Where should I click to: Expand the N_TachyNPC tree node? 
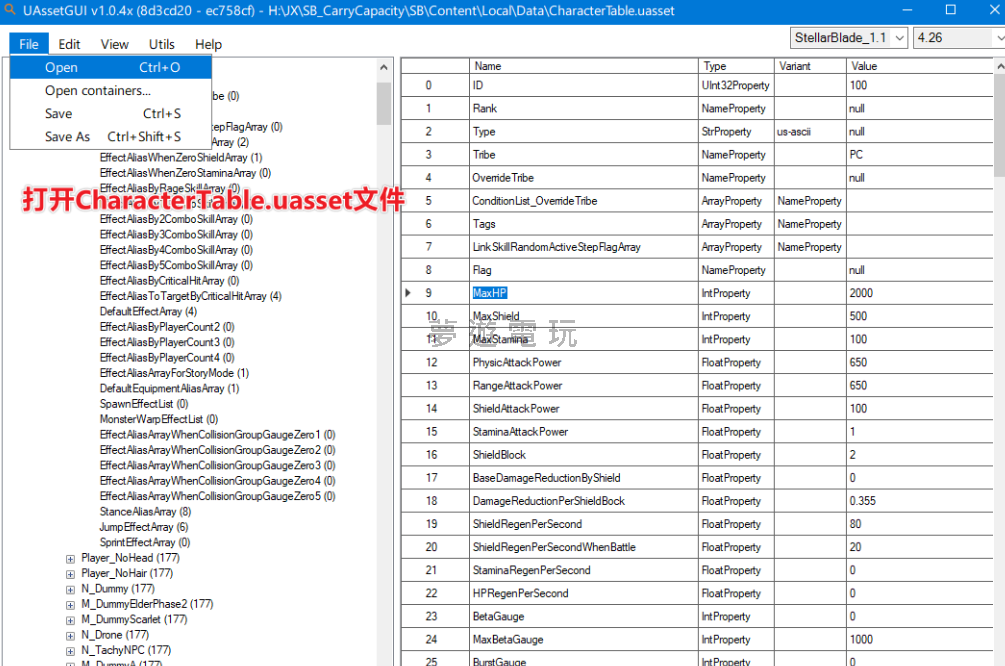[70, 651]
